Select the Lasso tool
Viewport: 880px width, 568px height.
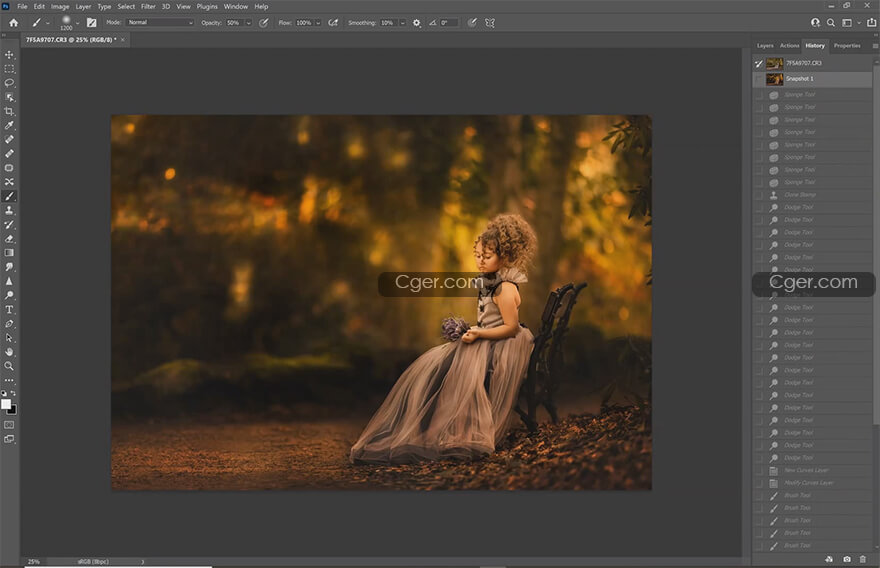coord(9,83)
